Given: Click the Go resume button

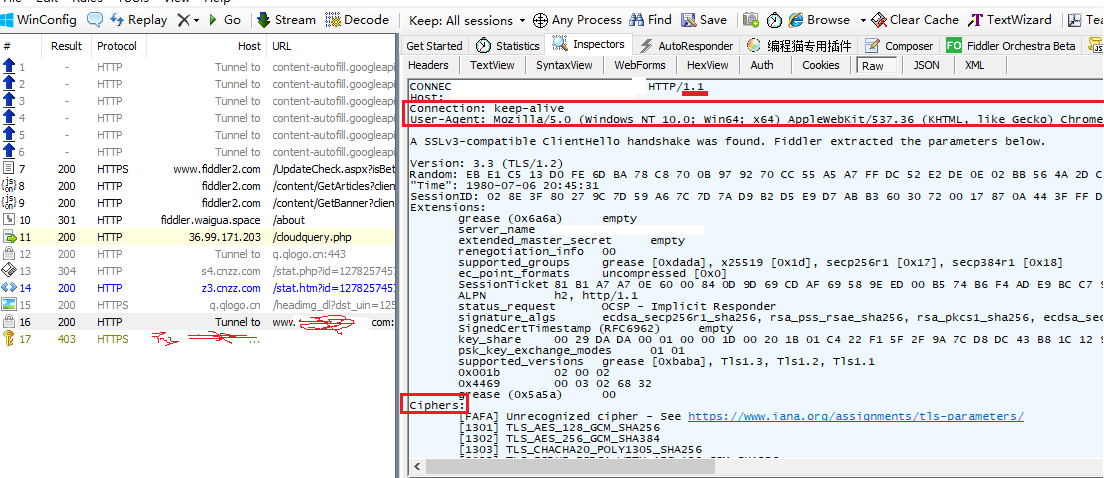Looking at the screenshot, I should coord(225,20).
